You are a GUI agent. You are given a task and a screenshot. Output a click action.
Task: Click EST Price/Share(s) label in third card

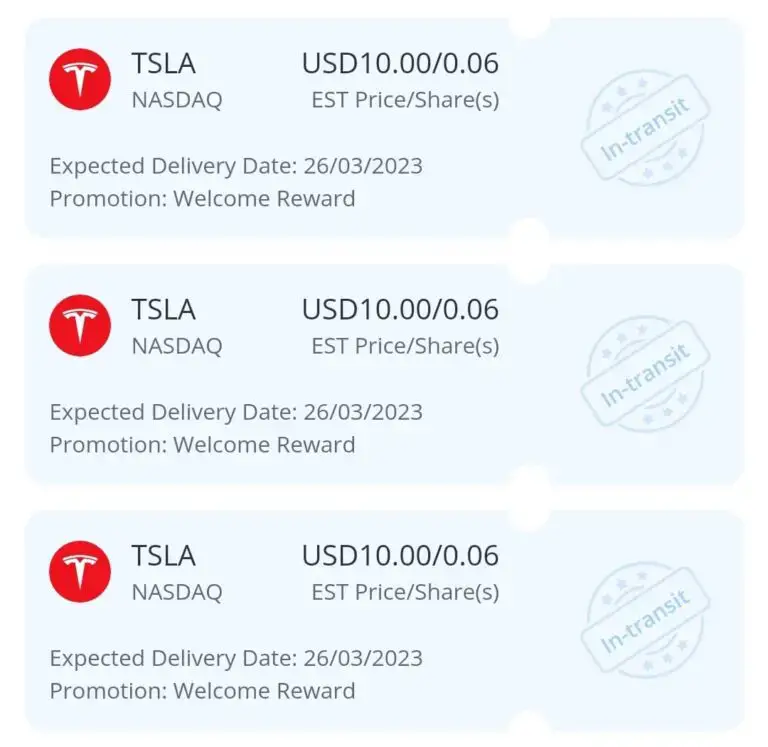406,593
